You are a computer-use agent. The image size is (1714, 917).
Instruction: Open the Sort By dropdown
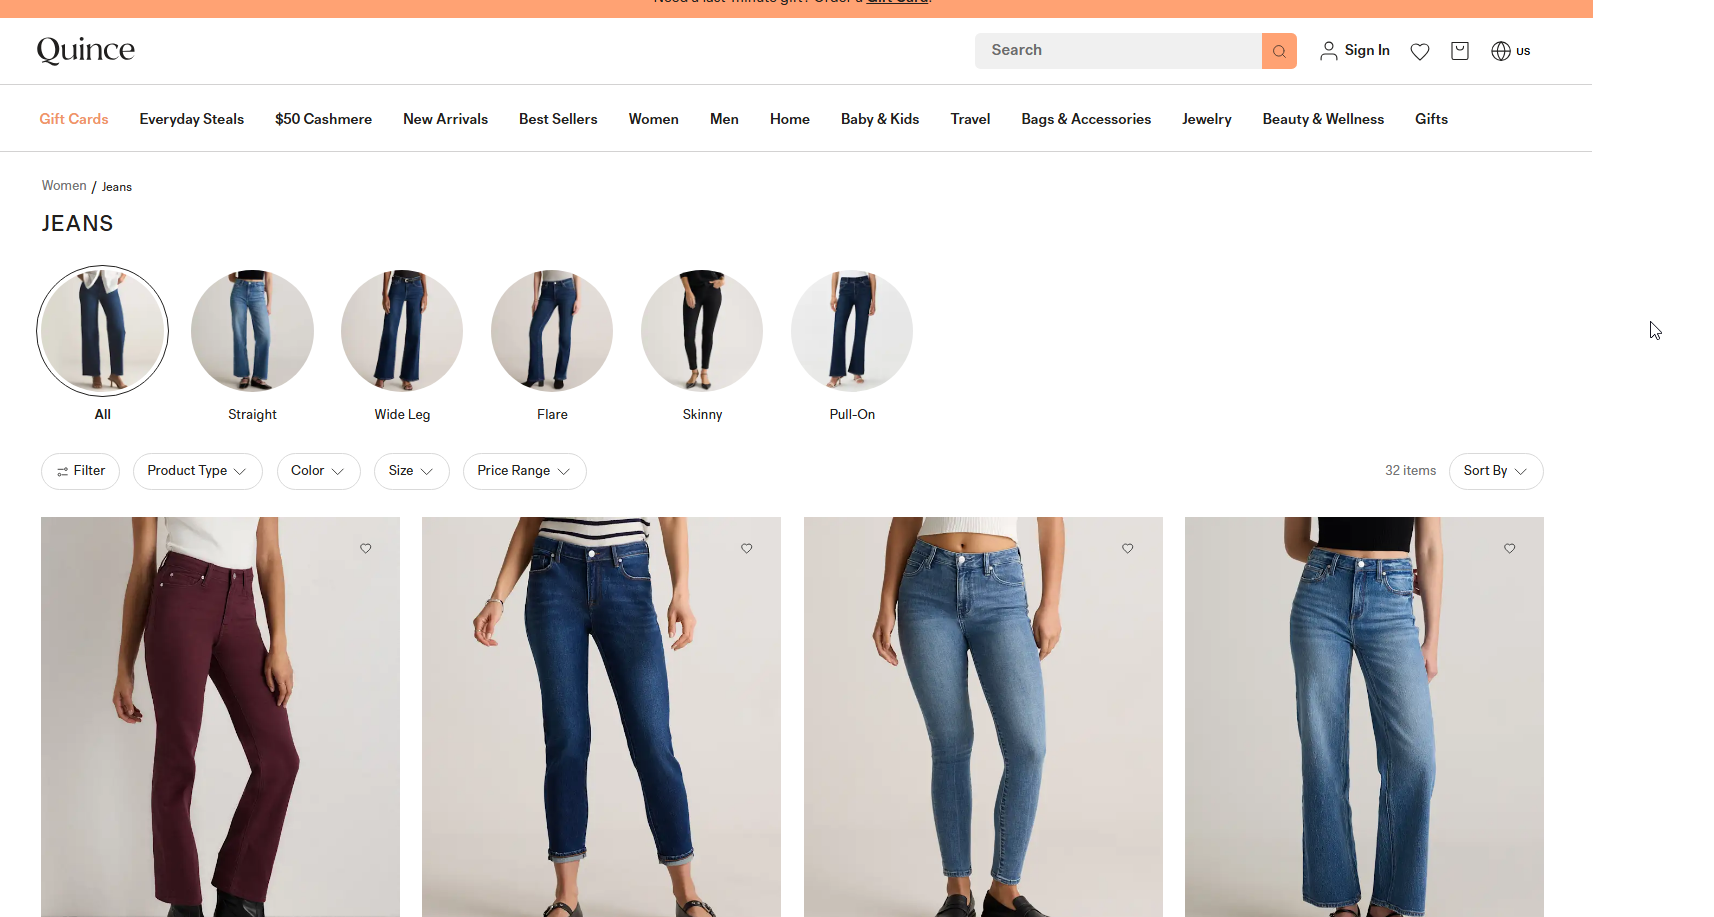(1496, 471)
